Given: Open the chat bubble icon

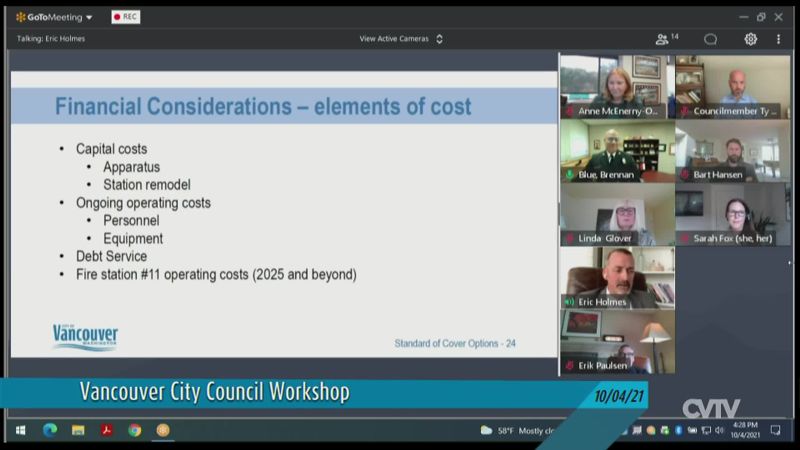Looking at the screenshot, I should click(710, 39).
